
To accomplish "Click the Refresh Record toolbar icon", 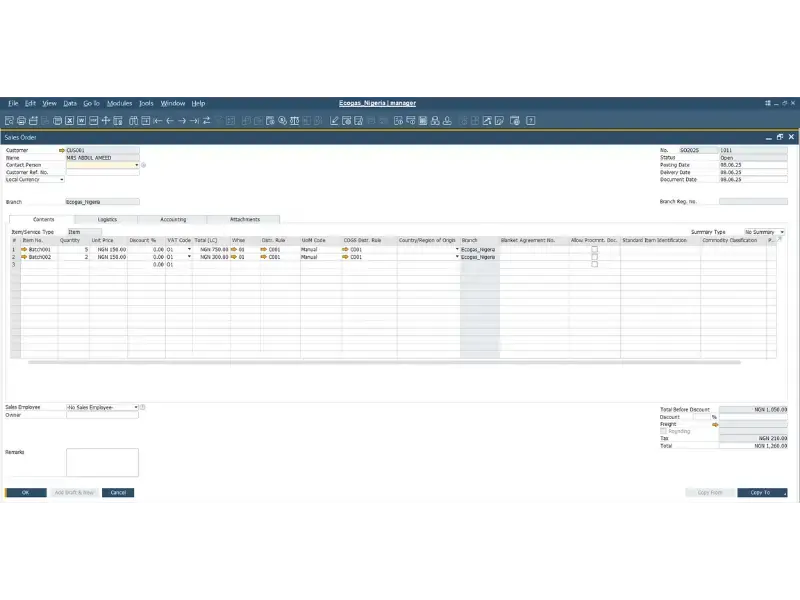I will [x=206, y=119].
